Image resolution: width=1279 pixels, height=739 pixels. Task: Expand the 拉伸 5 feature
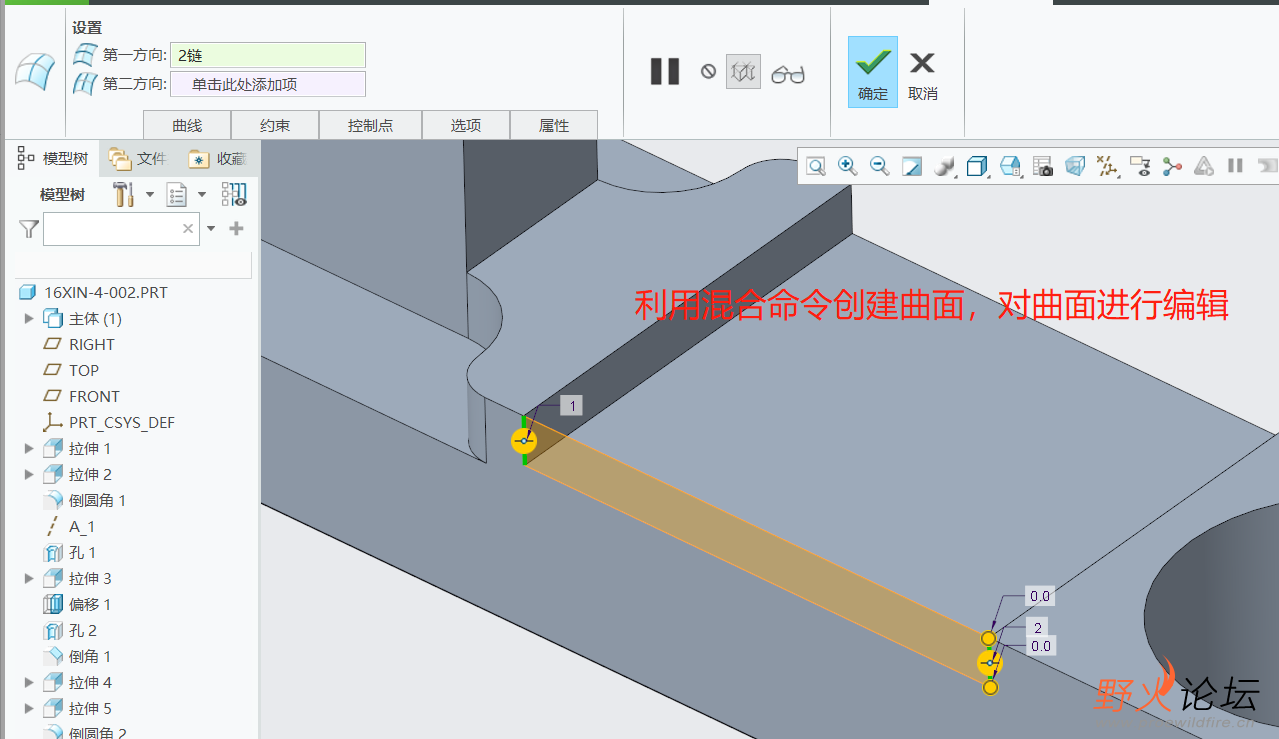click(29, 708)
